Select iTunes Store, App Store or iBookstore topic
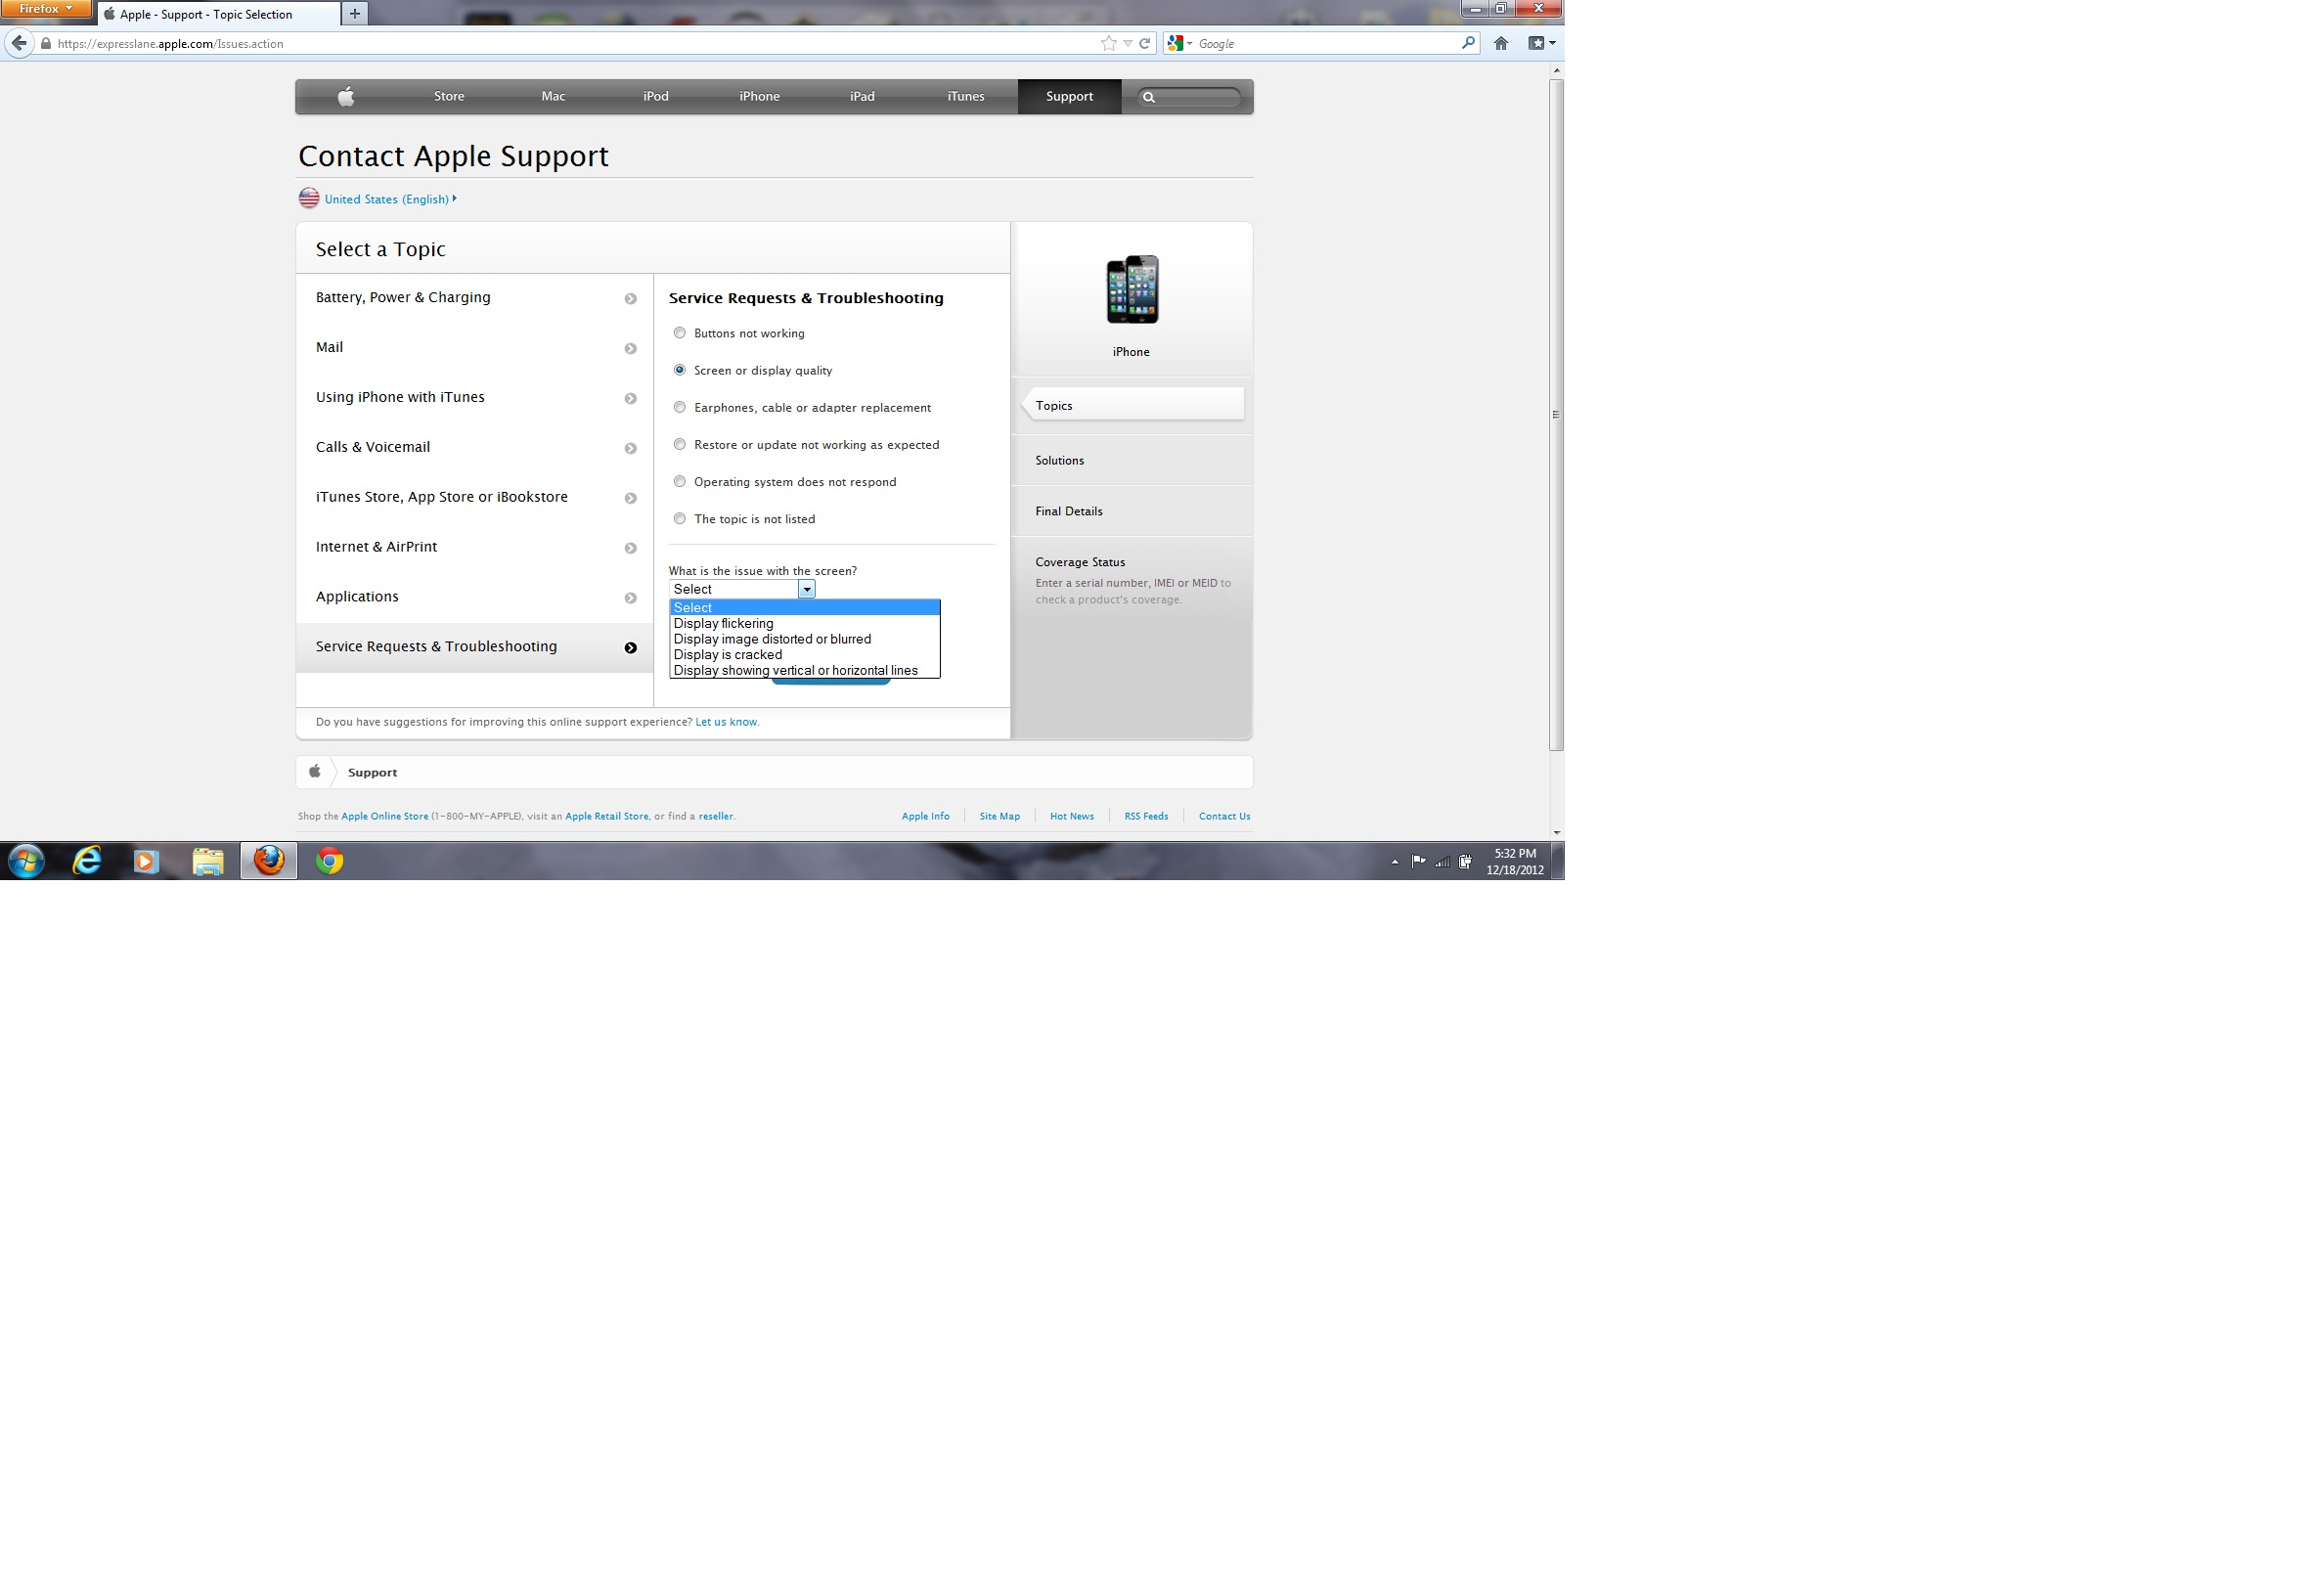The width and height of the screenshot is (2308, 1596). 475,498
